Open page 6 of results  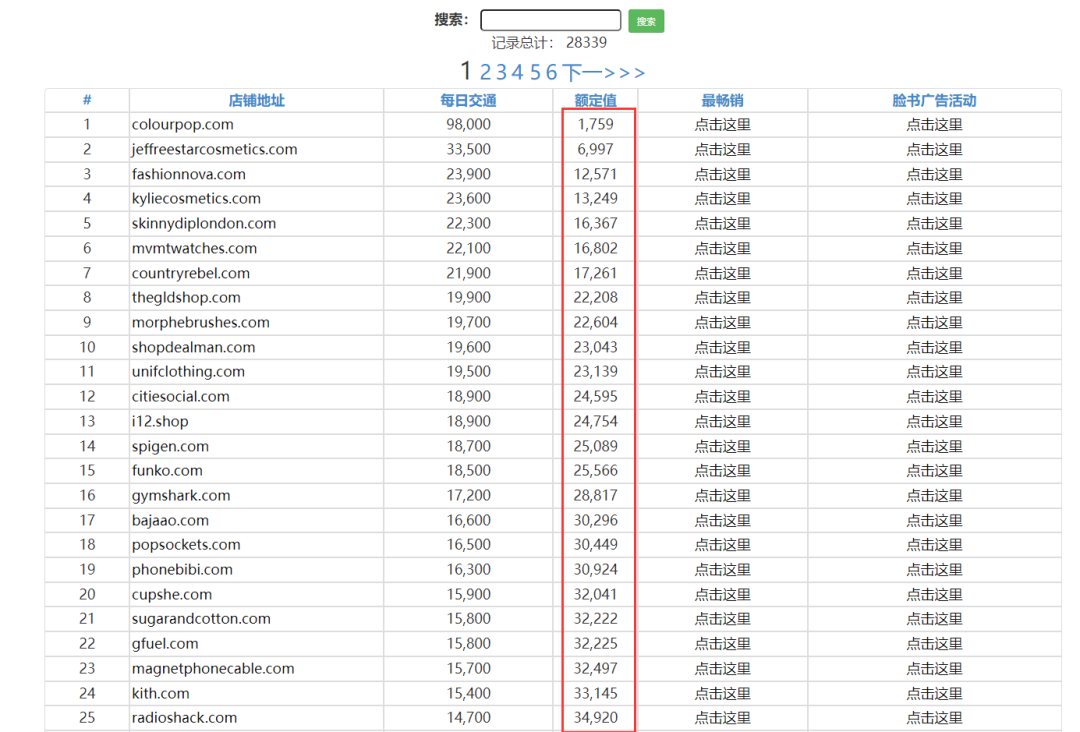tap(551, 72)
